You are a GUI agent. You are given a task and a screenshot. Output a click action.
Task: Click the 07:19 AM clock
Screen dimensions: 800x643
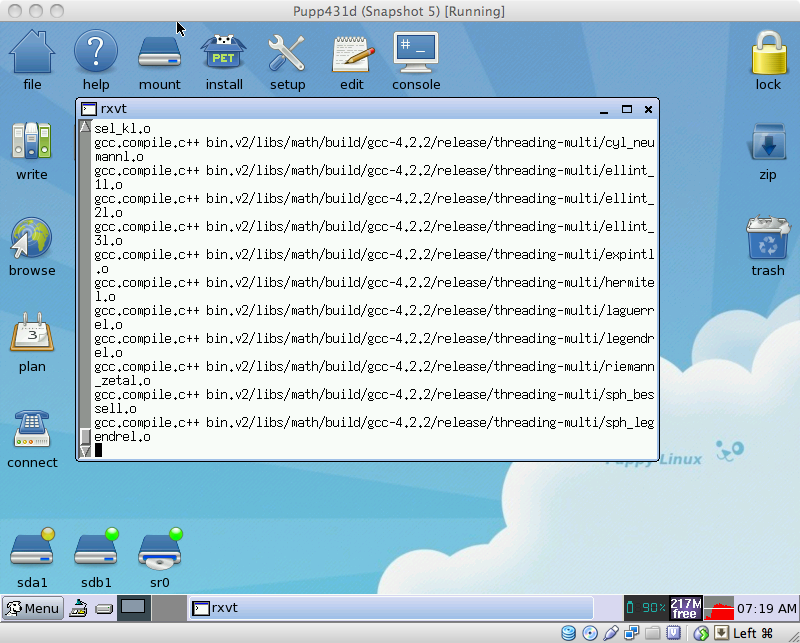[x=766, y=608]
